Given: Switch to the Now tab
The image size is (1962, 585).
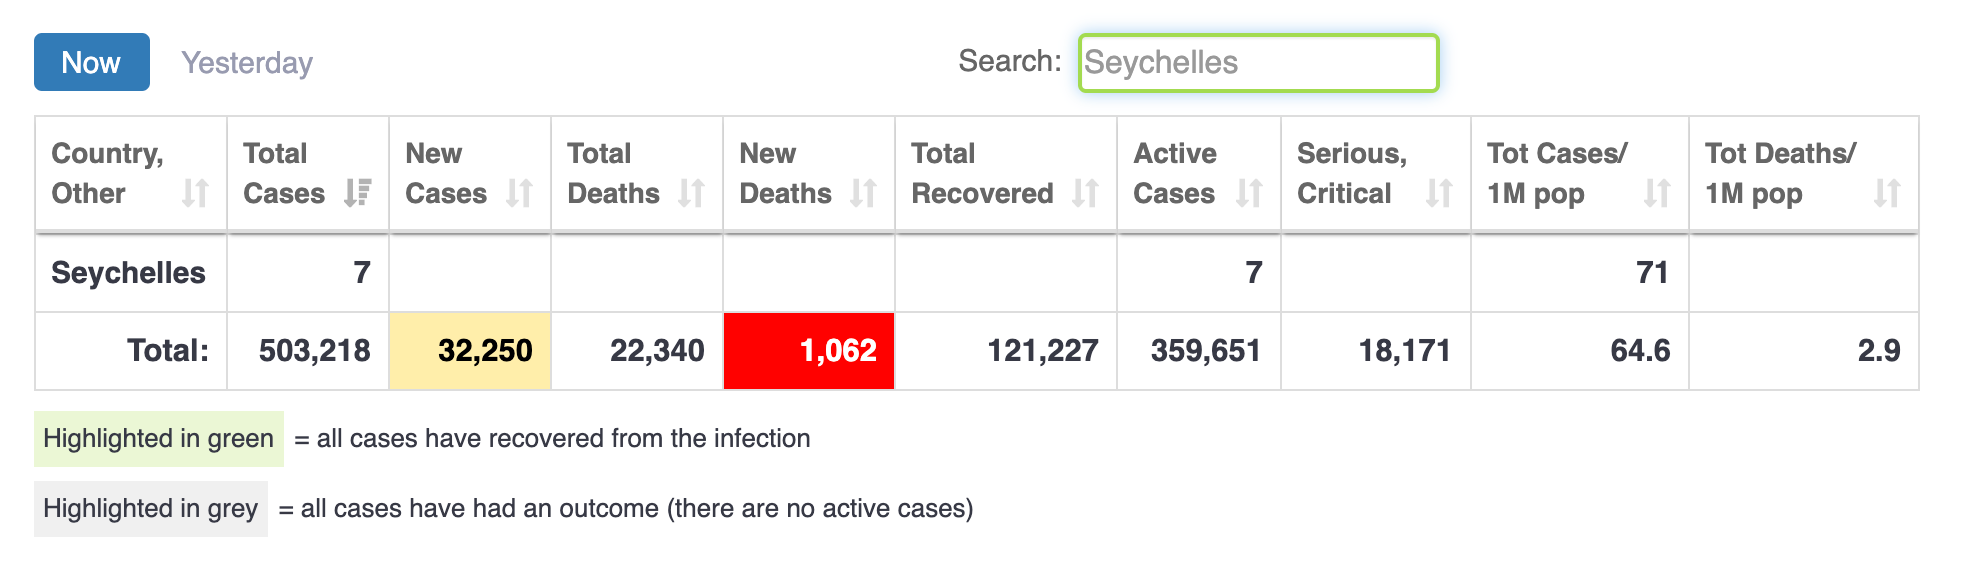Looking at the screenshot, I should 91,62.
